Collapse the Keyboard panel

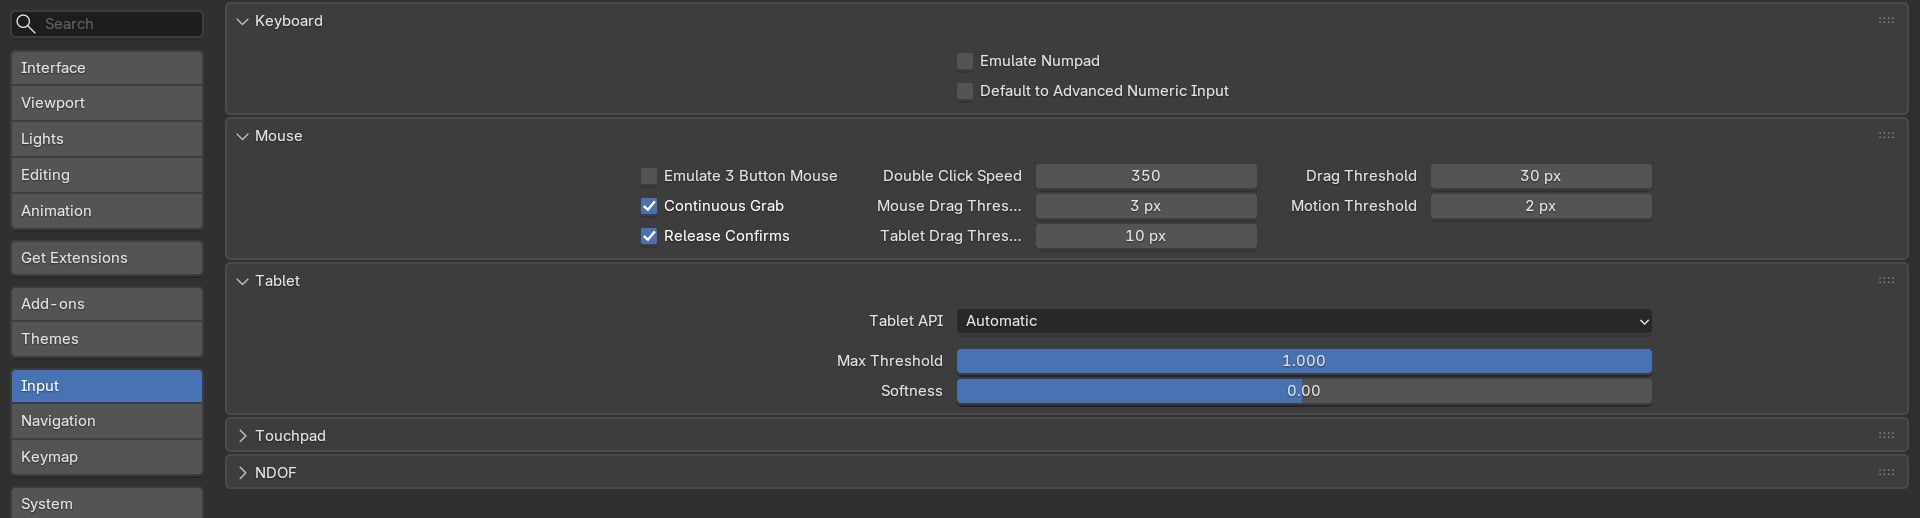click(242, 21)
